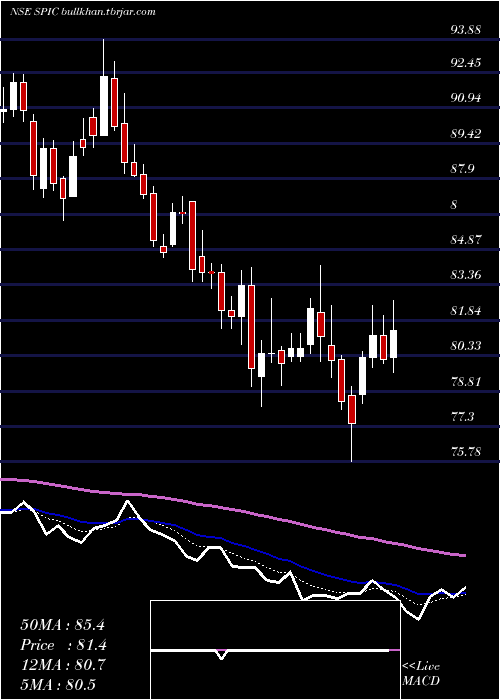The image size is (500, 700).
Task: Select the 89.42 price axis label
Action: click(x=466, y=133)
